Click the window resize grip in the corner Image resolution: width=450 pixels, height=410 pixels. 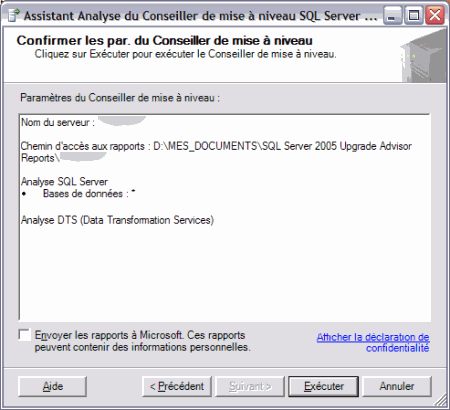click(x=441, y=401)
